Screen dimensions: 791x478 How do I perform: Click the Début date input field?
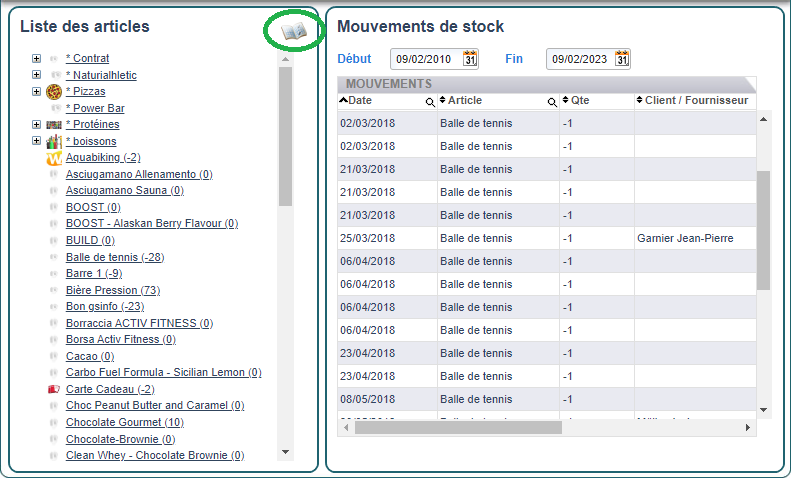[x=424, y=59]
